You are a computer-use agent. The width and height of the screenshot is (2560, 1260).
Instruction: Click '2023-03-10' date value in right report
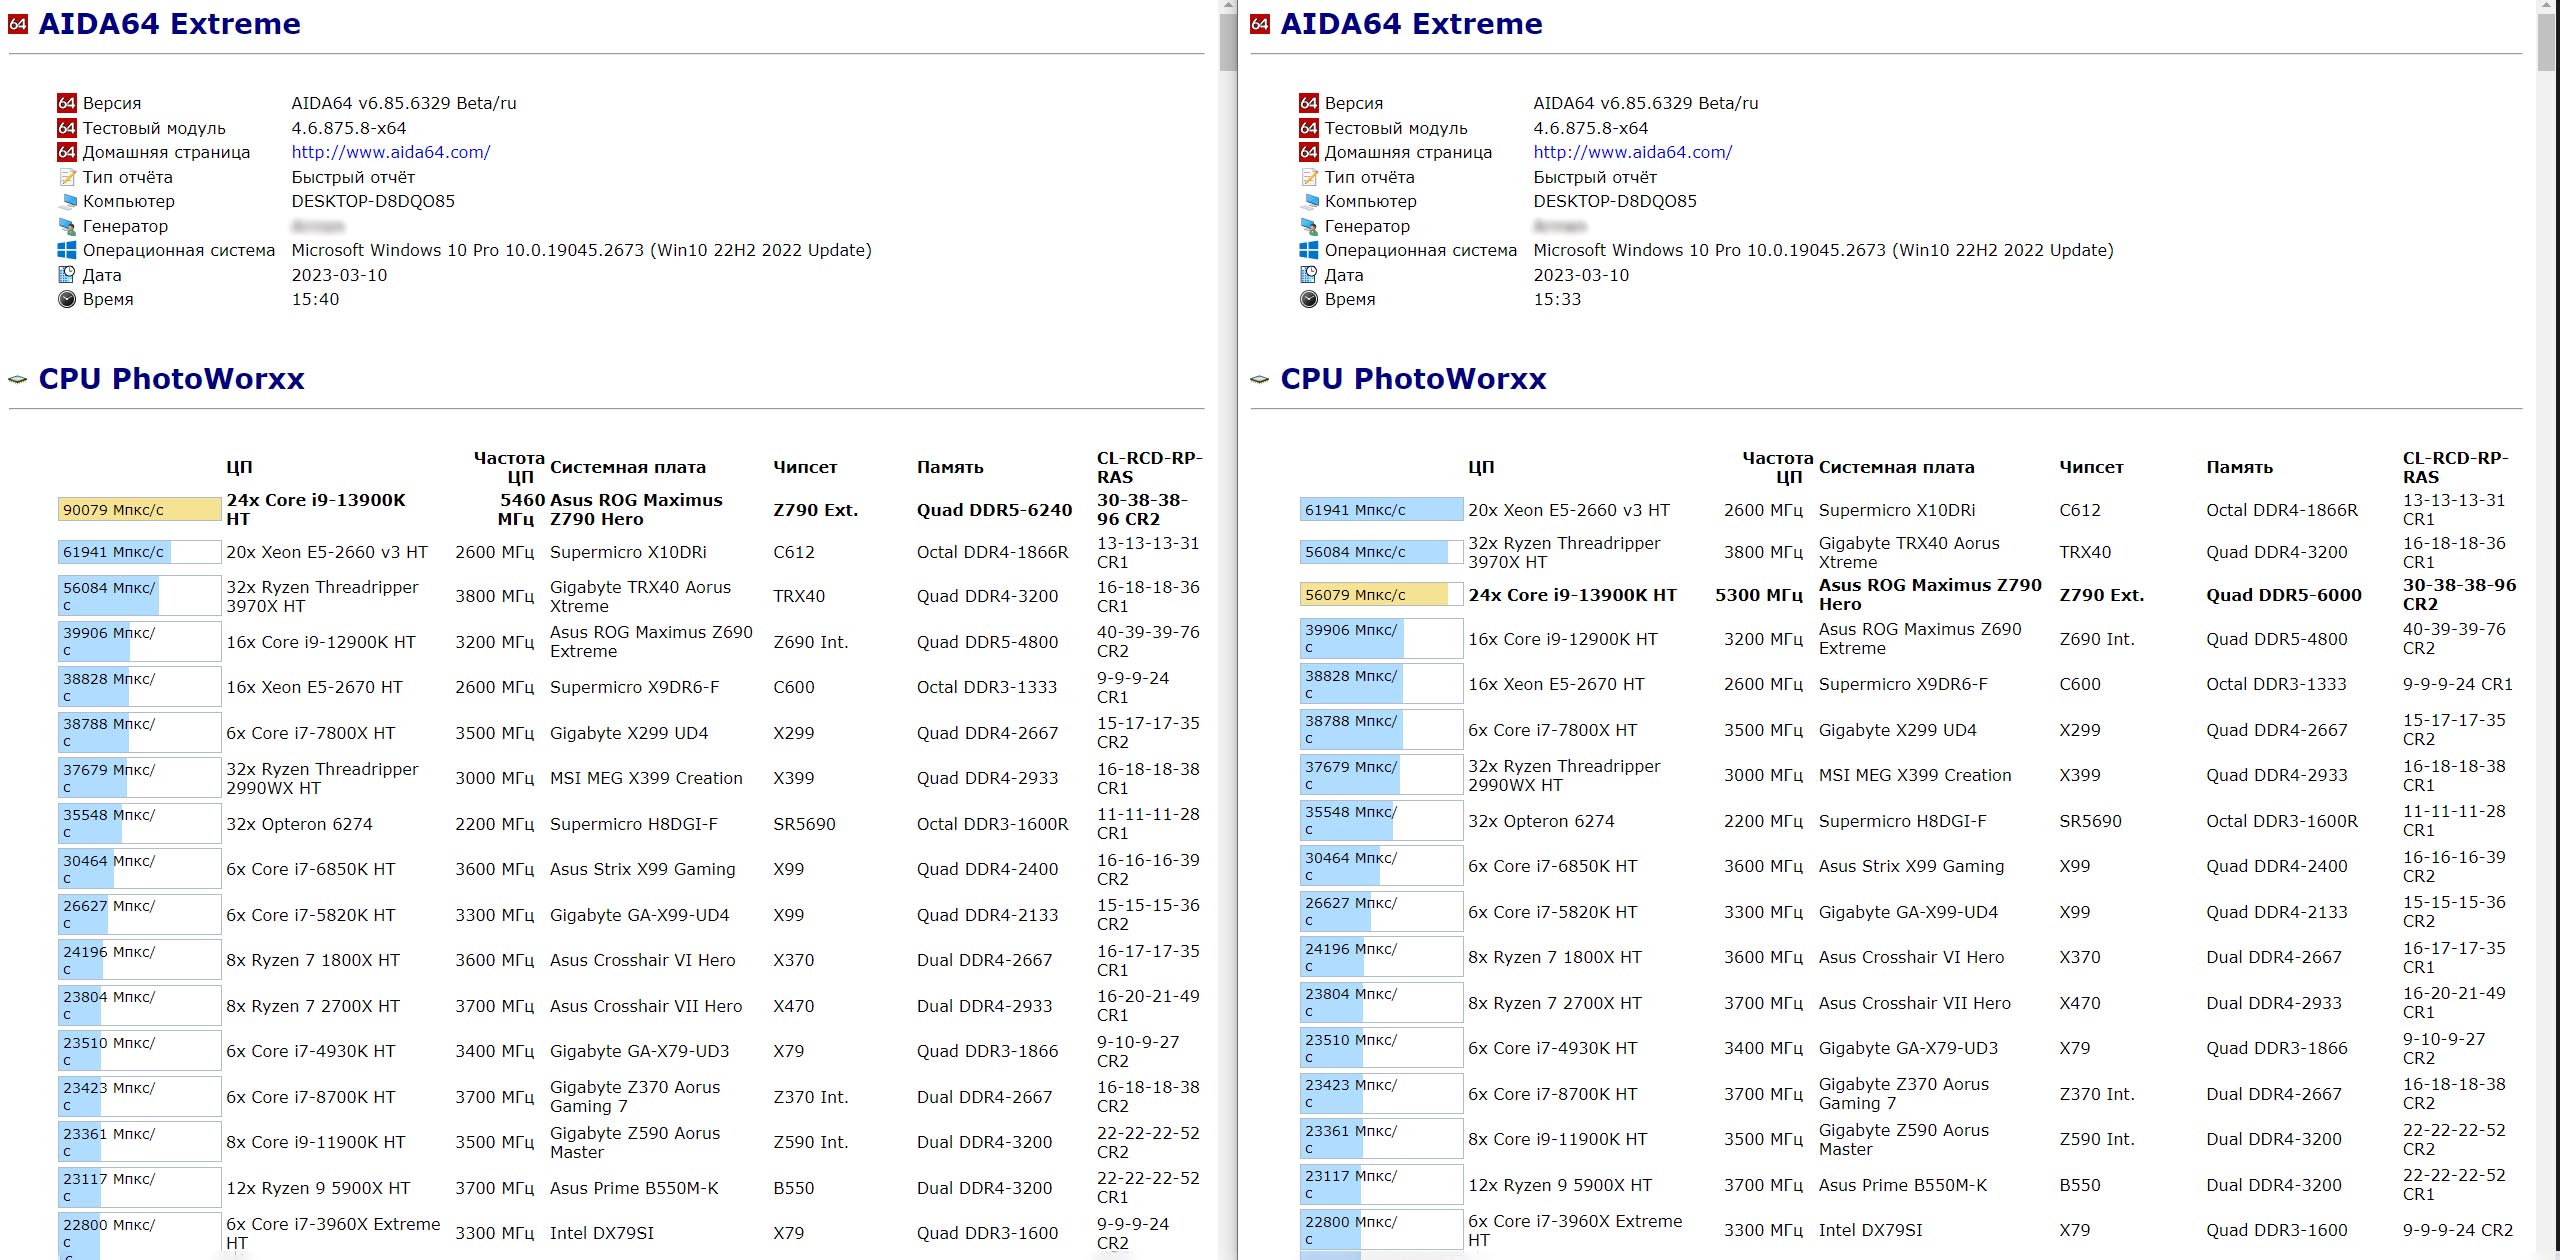point(1581,275)
